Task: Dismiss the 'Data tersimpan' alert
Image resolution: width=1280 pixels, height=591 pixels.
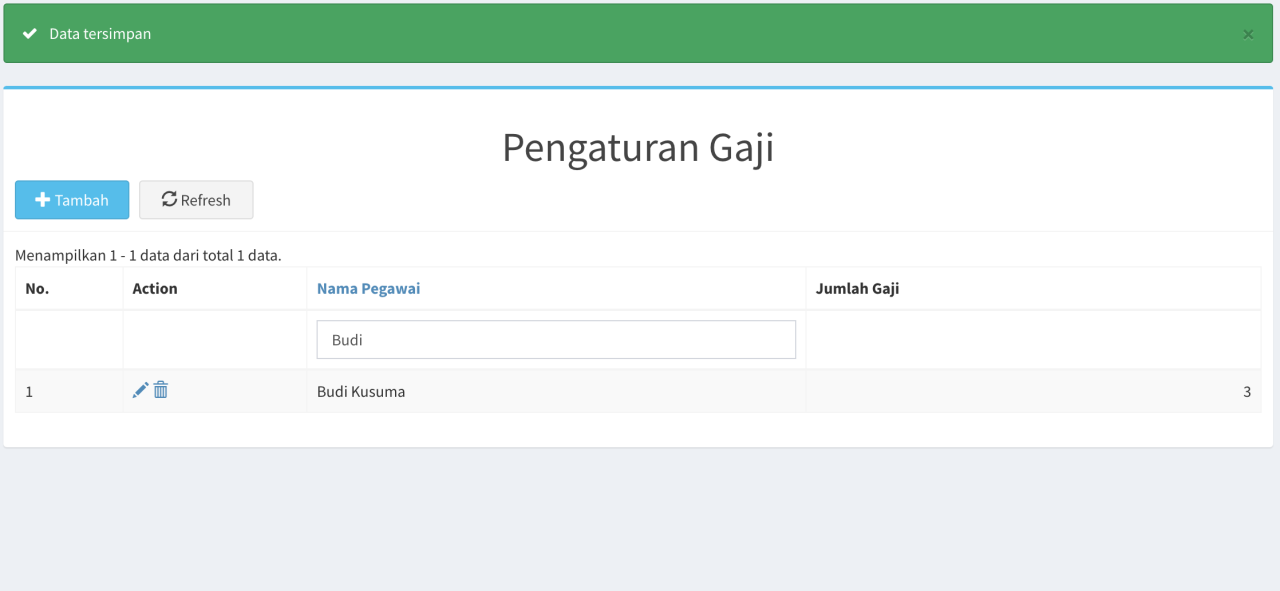Action: tap(1248, 34)
